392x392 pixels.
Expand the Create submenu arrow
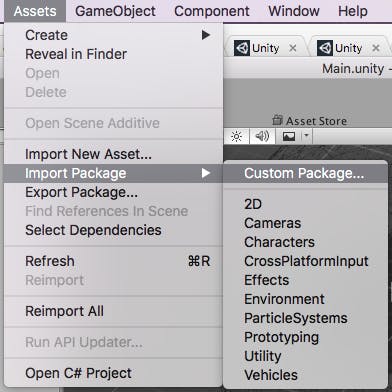[x=206, y=35]
